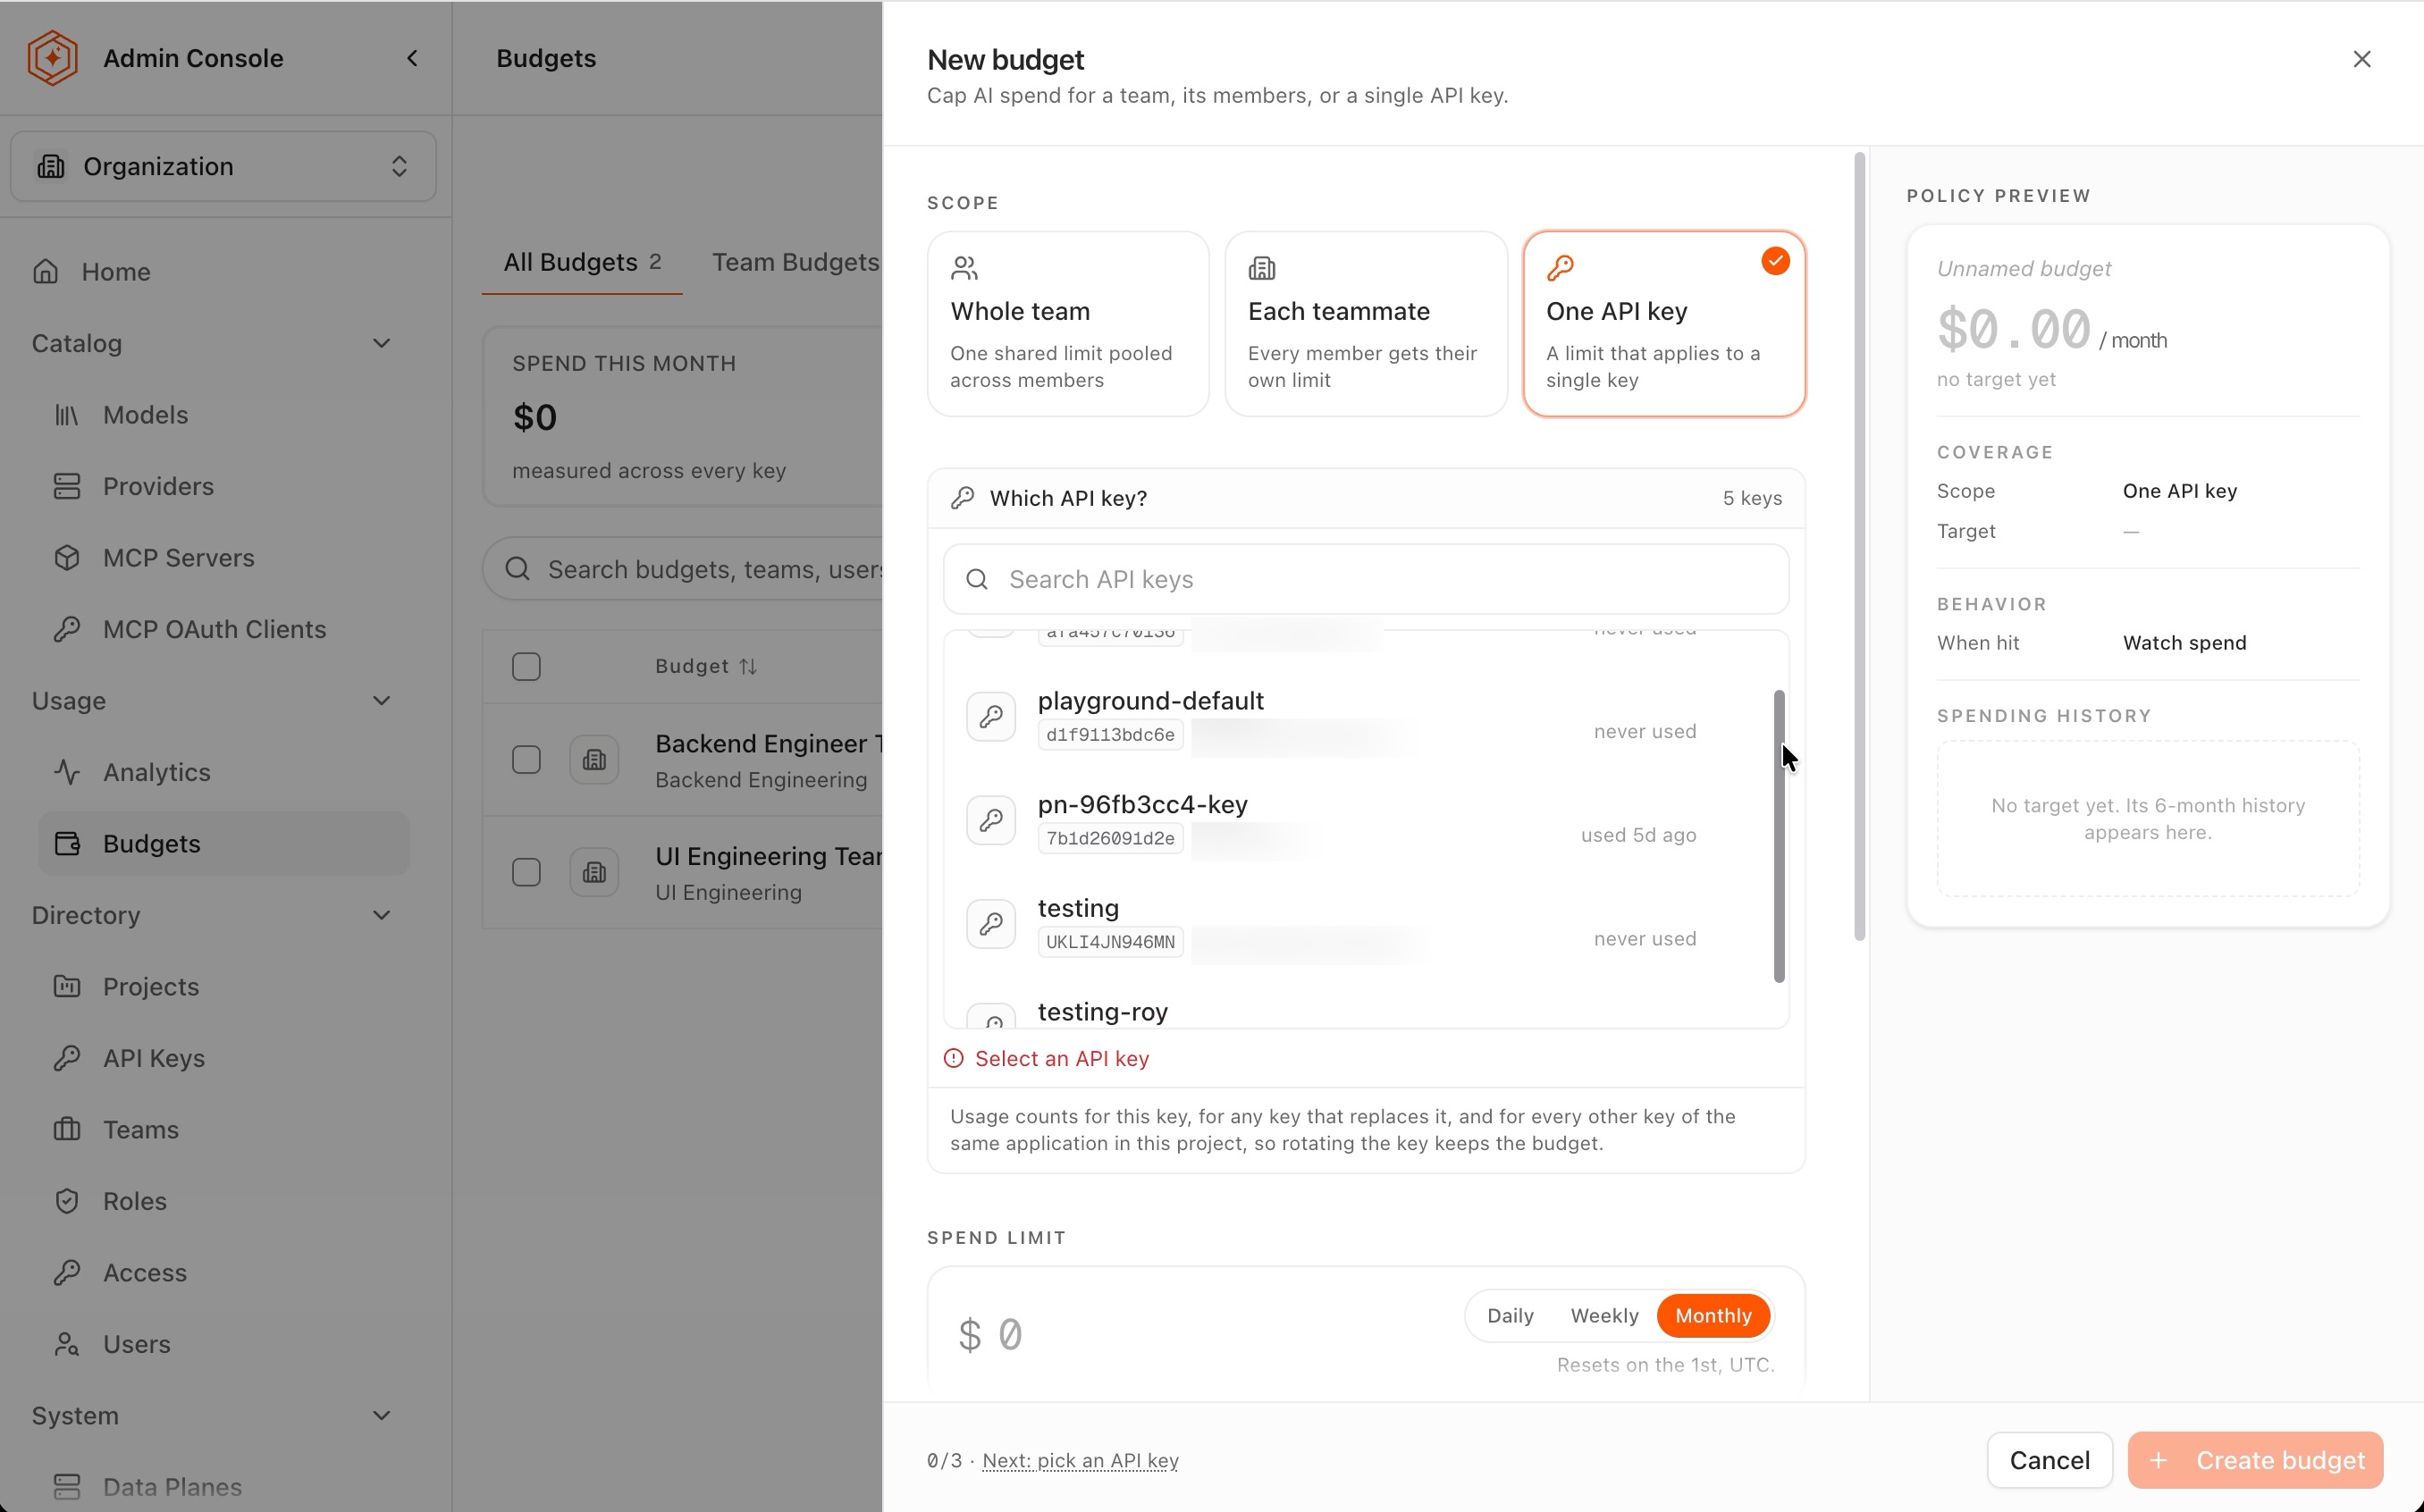This screenshot has width=2424, height=1512.
Task: Set the period to Monthly
Action: pos(1713,1316)
